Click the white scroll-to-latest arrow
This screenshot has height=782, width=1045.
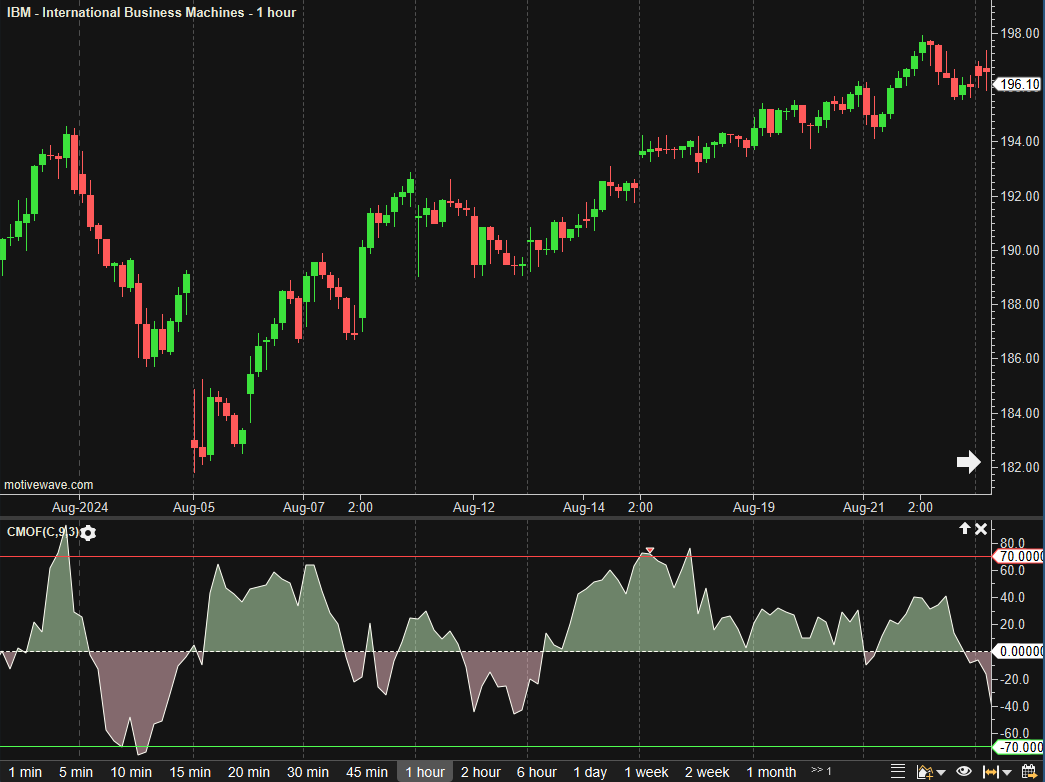pyautogui.click(x=968, y=461)
